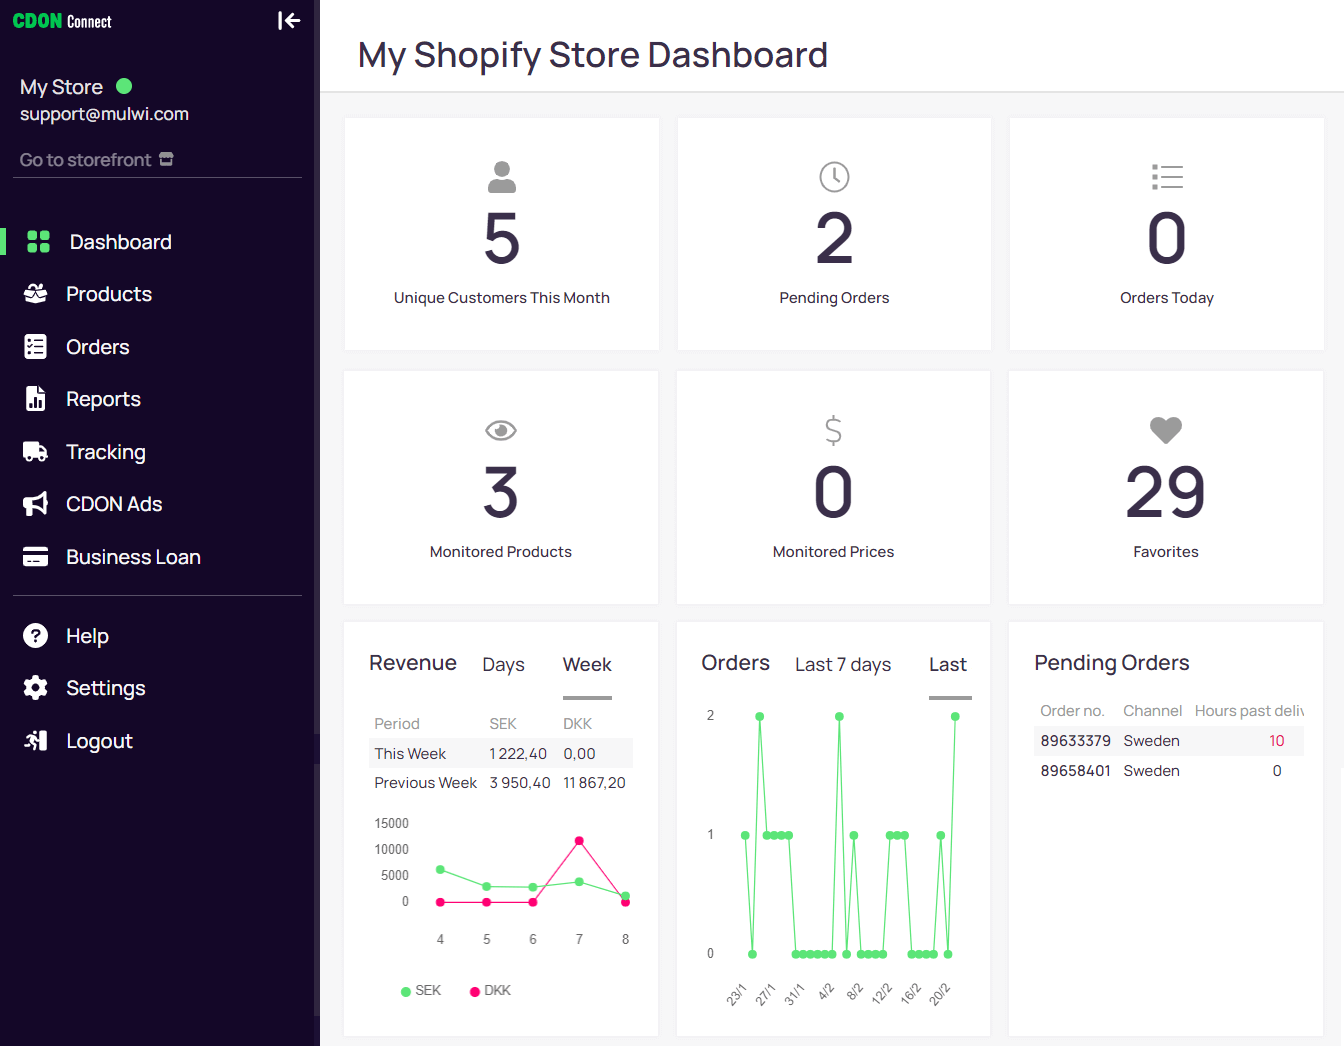Click the orders chart point at 20/2 peak
The image size is (1344, 1046).
(955, 716)
